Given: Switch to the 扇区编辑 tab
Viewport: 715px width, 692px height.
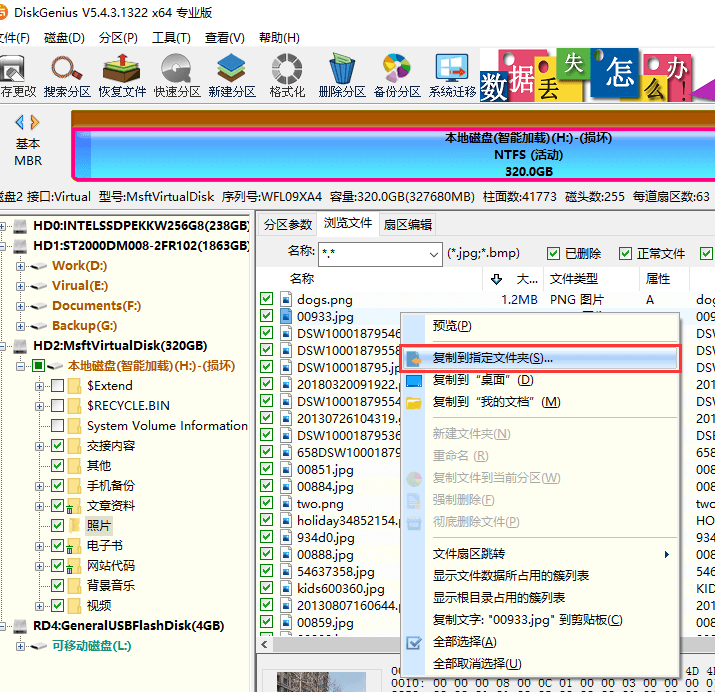Looking at the screenshot, I should click(x=407, y=224).
